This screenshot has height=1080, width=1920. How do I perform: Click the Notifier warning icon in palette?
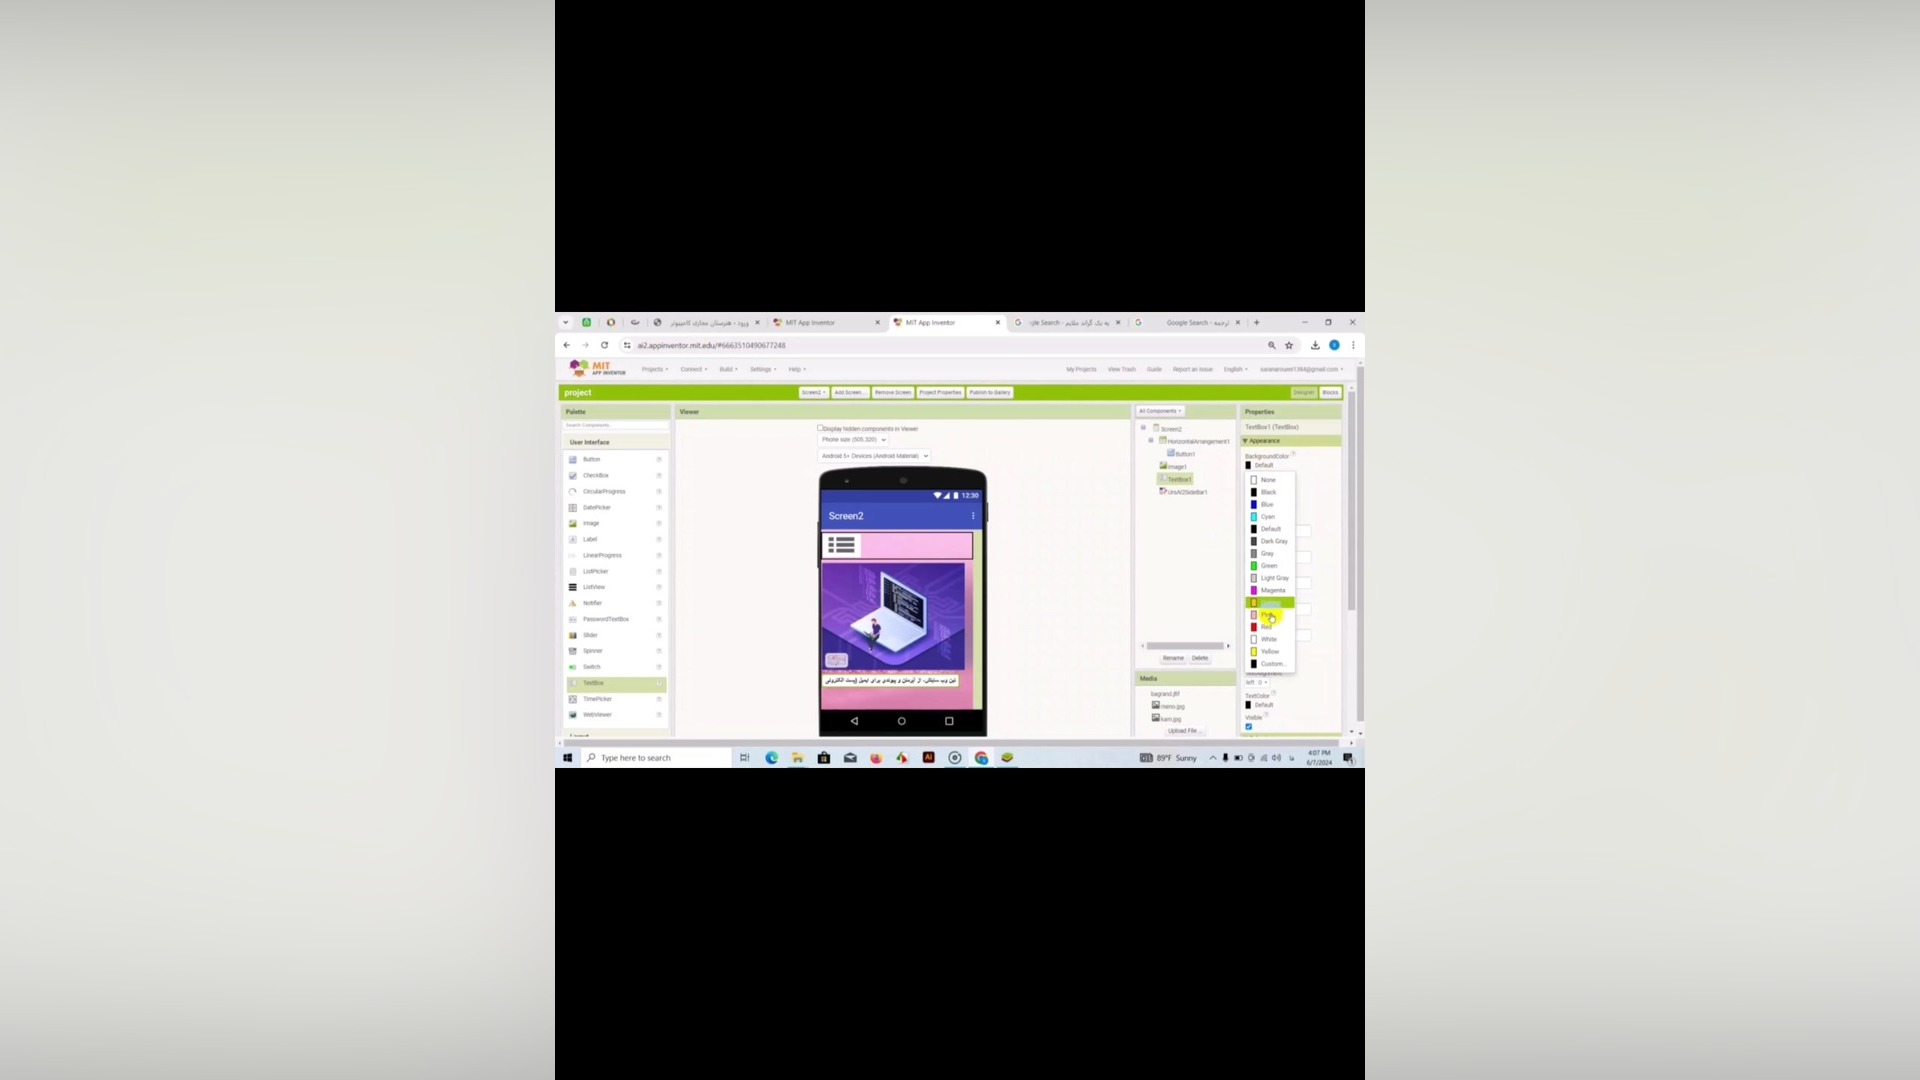click(x=573, y=603)
